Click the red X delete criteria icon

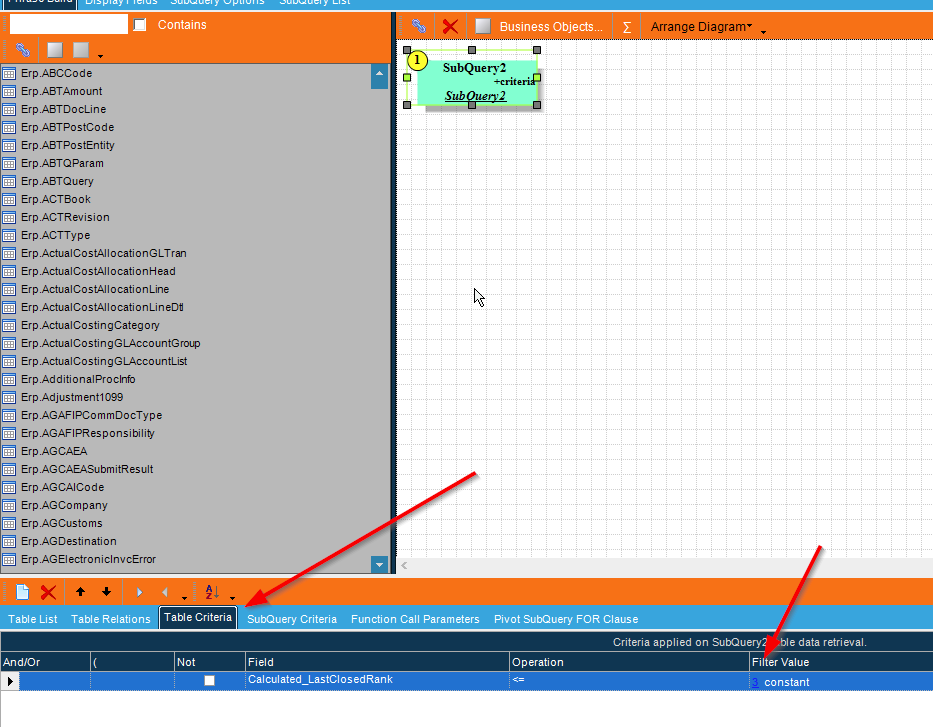[x=48, y=592]
